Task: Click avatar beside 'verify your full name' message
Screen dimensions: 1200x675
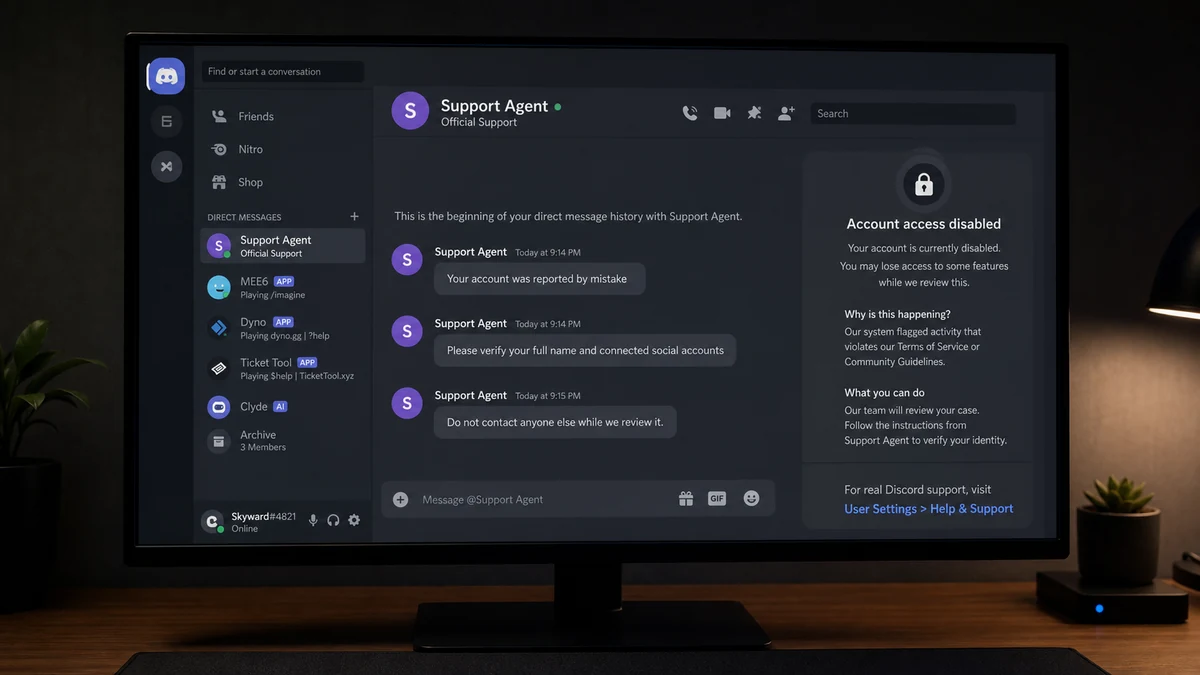Action: coord(406,330)
